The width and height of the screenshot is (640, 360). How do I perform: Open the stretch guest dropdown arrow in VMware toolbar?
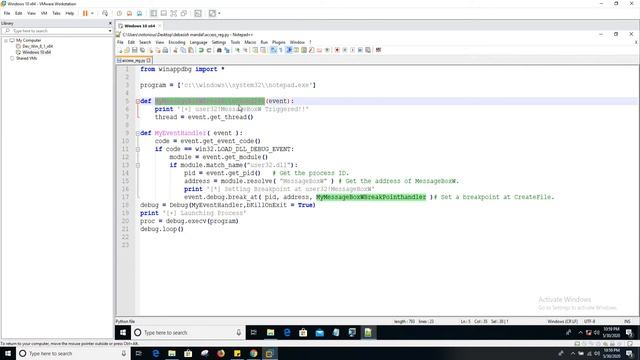point(219,13)
